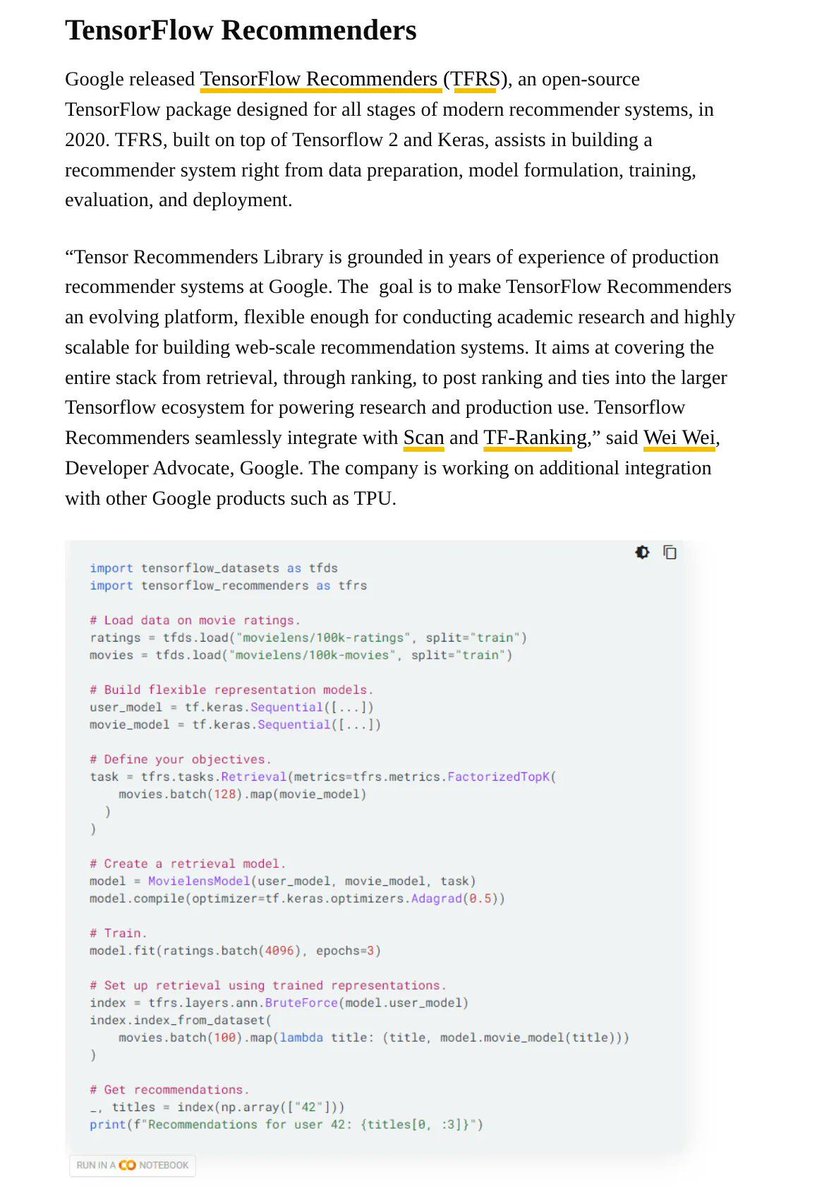Click the 'task = tfrs.tasks.Retrieval' line
817x1200 pixels.
(x=323, y=776)
